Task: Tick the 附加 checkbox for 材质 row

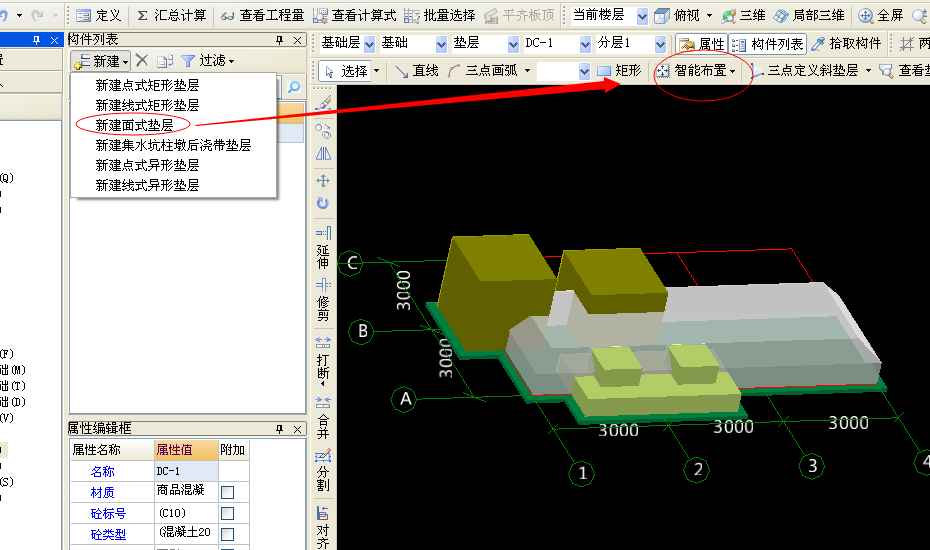Action: coord(227,492)
